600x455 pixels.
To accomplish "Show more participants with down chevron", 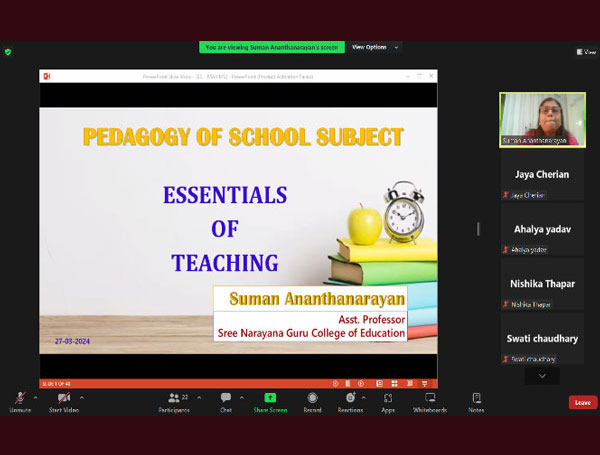I will (542, 376).
